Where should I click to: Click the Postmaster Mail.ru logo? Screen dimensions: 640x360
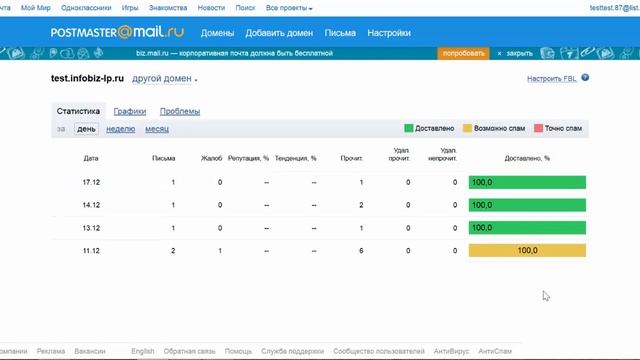pos(118,32)
